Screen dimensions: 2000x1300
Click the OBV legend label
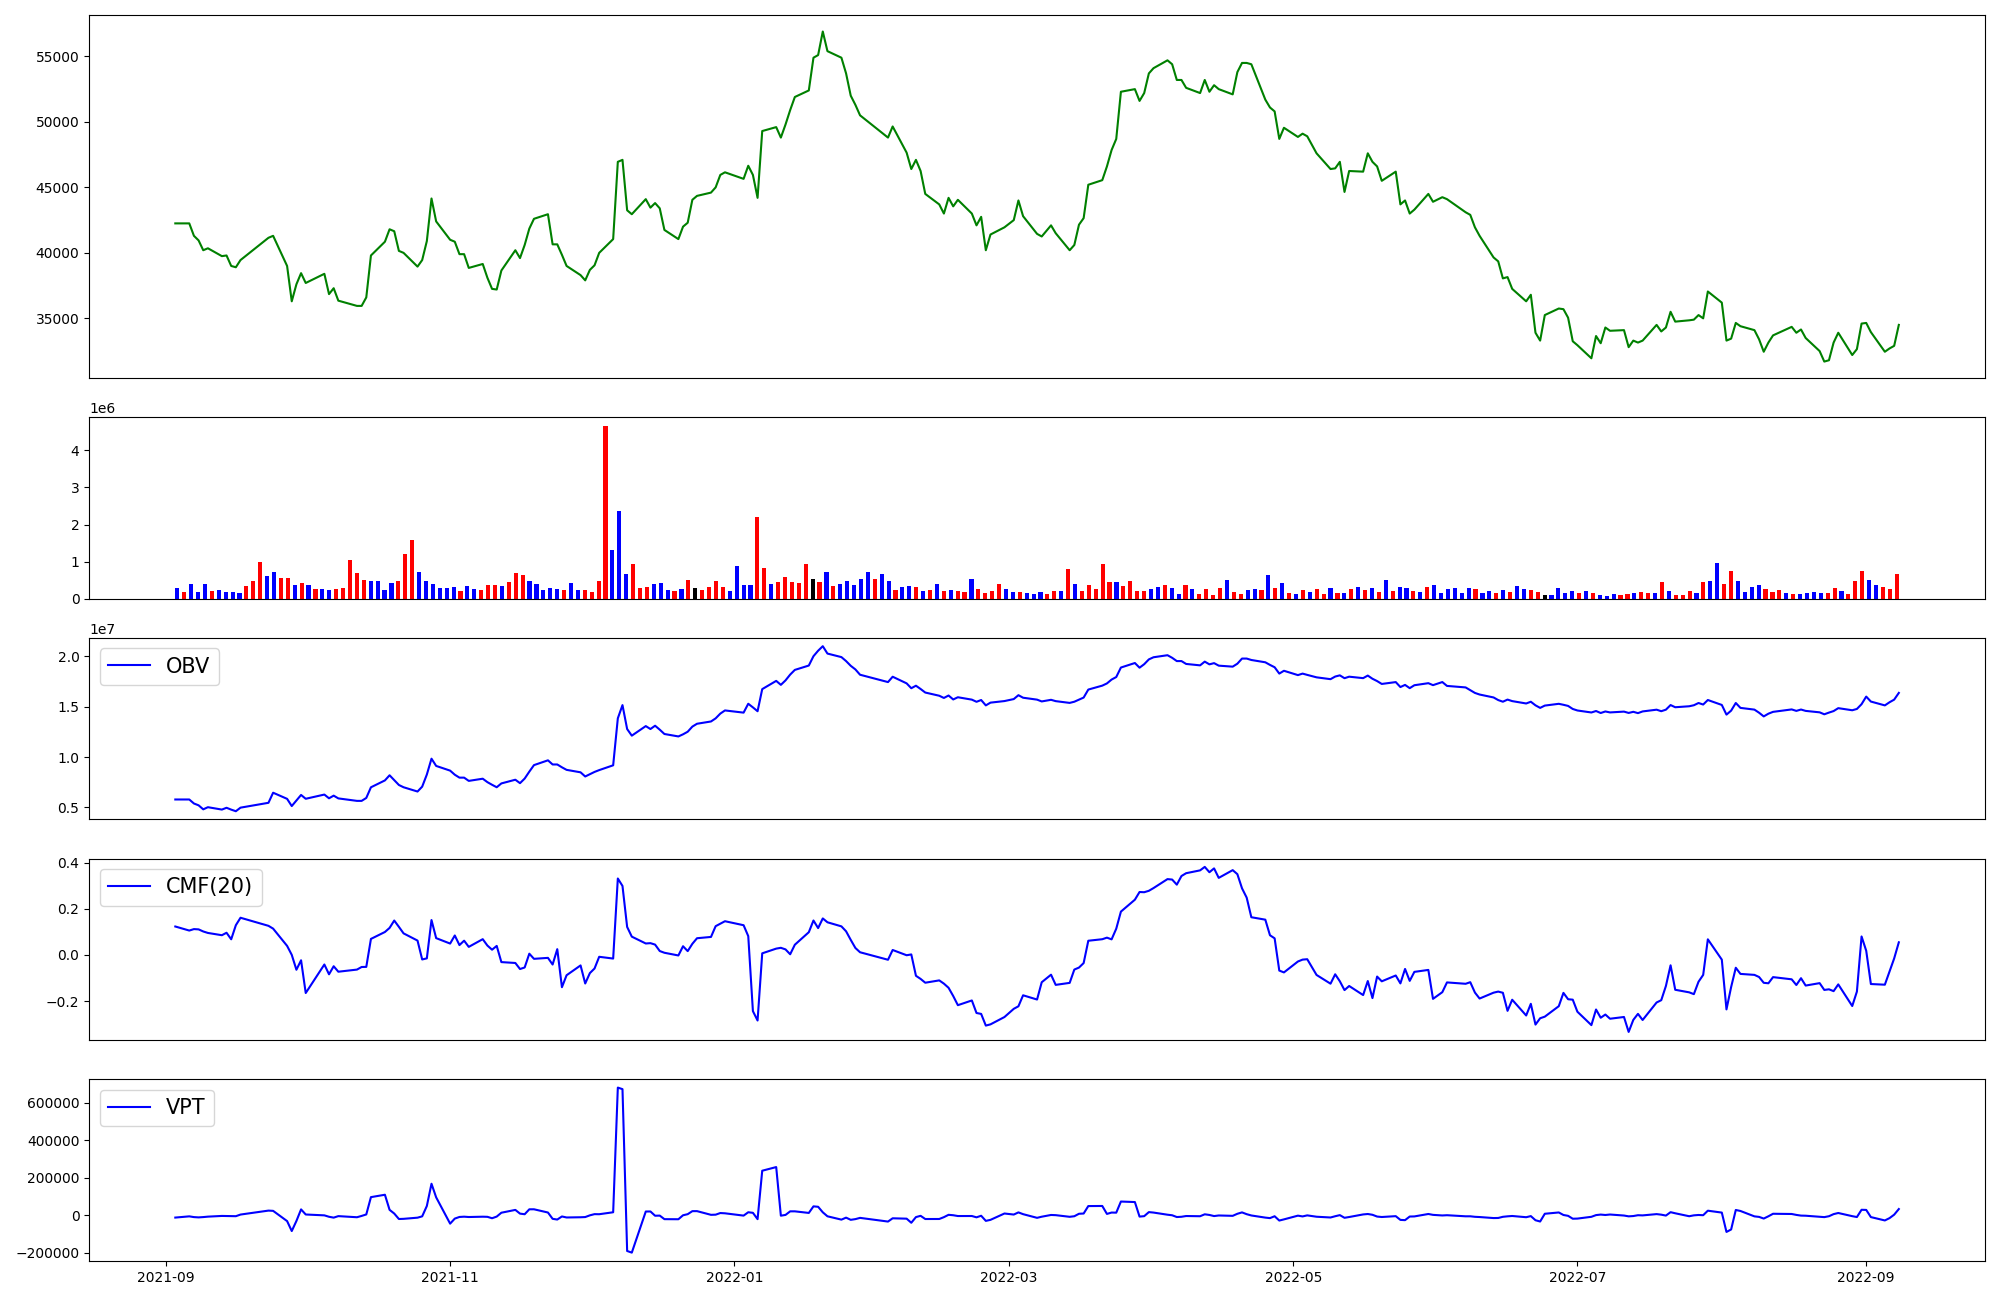(x=187, y=666)
